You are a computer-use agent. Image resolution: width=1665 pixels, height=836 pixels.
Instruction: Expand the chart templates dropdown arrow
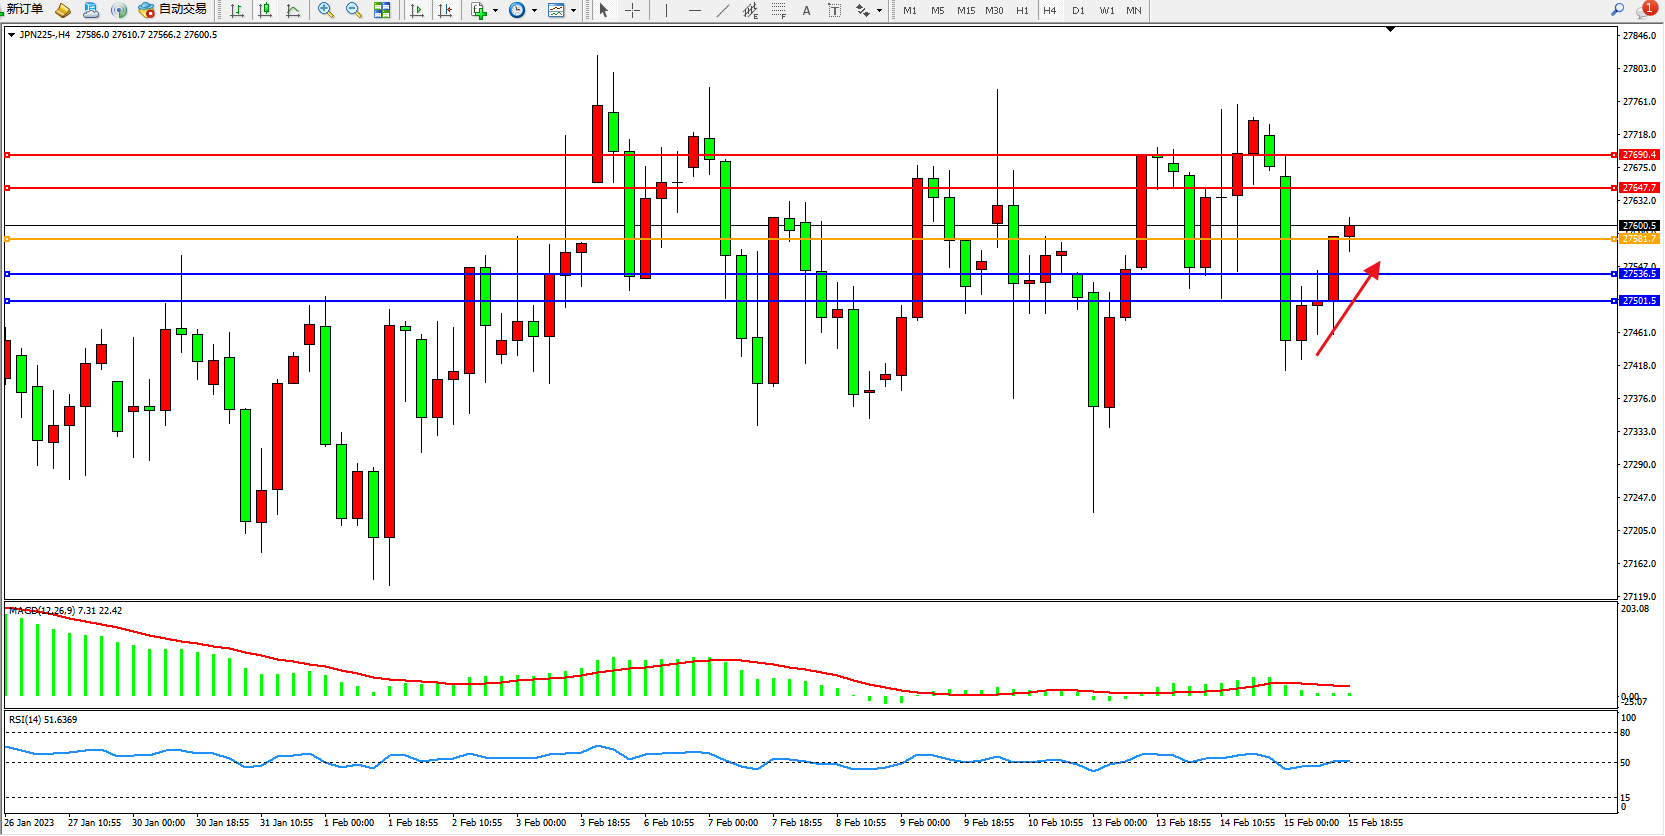[x=573, y=11]
